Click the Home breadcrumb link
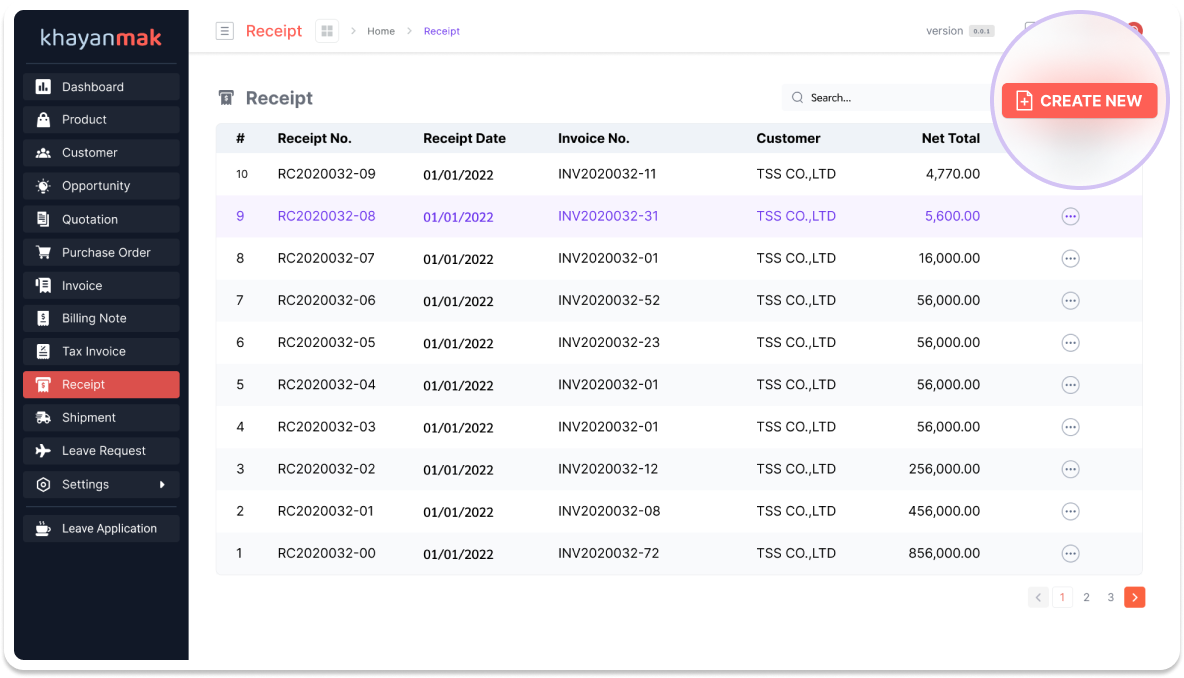The height and width of the screenshot is (678, 1184). (x=381, y=31)
